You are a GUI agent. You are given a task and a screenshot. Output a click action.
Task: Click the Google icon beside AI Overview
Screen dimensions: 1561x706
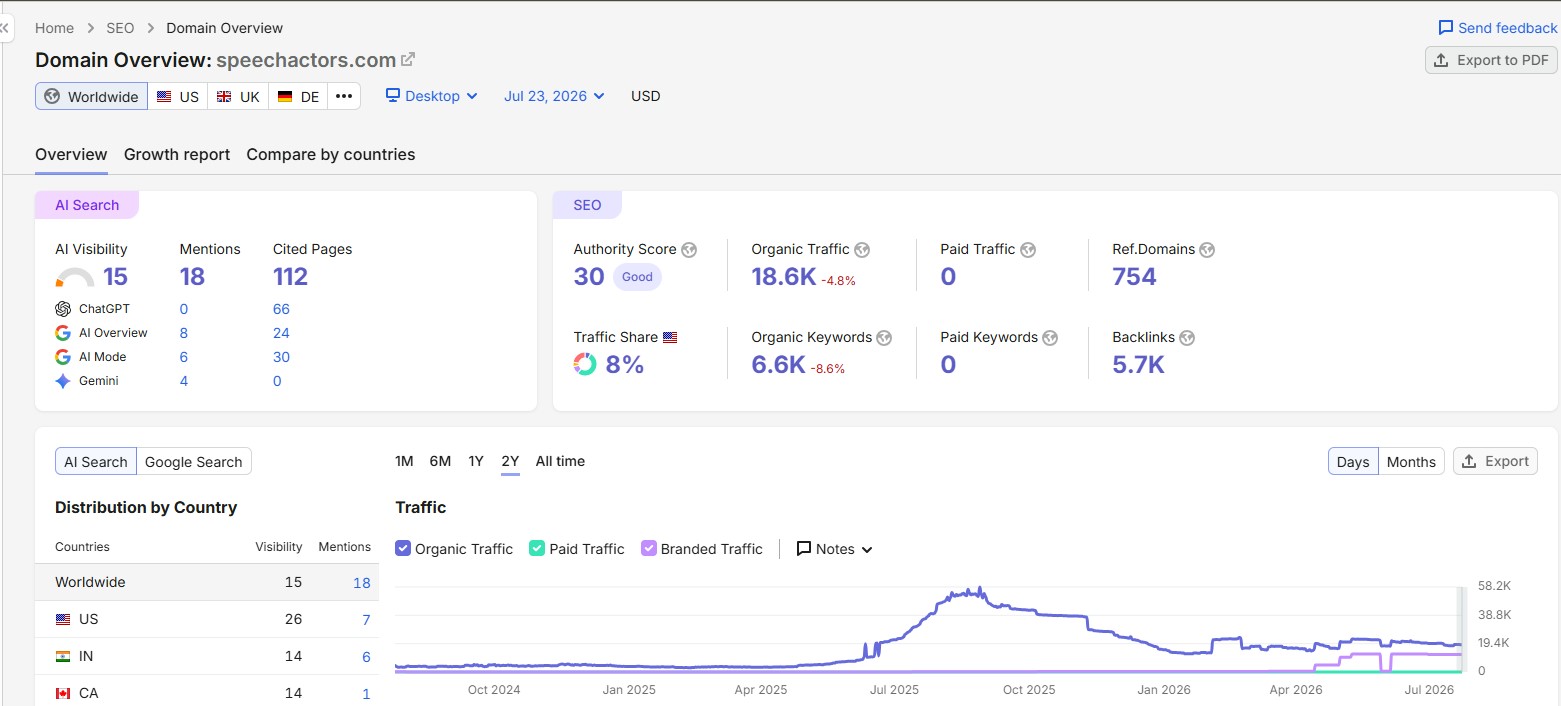(63, 333)
